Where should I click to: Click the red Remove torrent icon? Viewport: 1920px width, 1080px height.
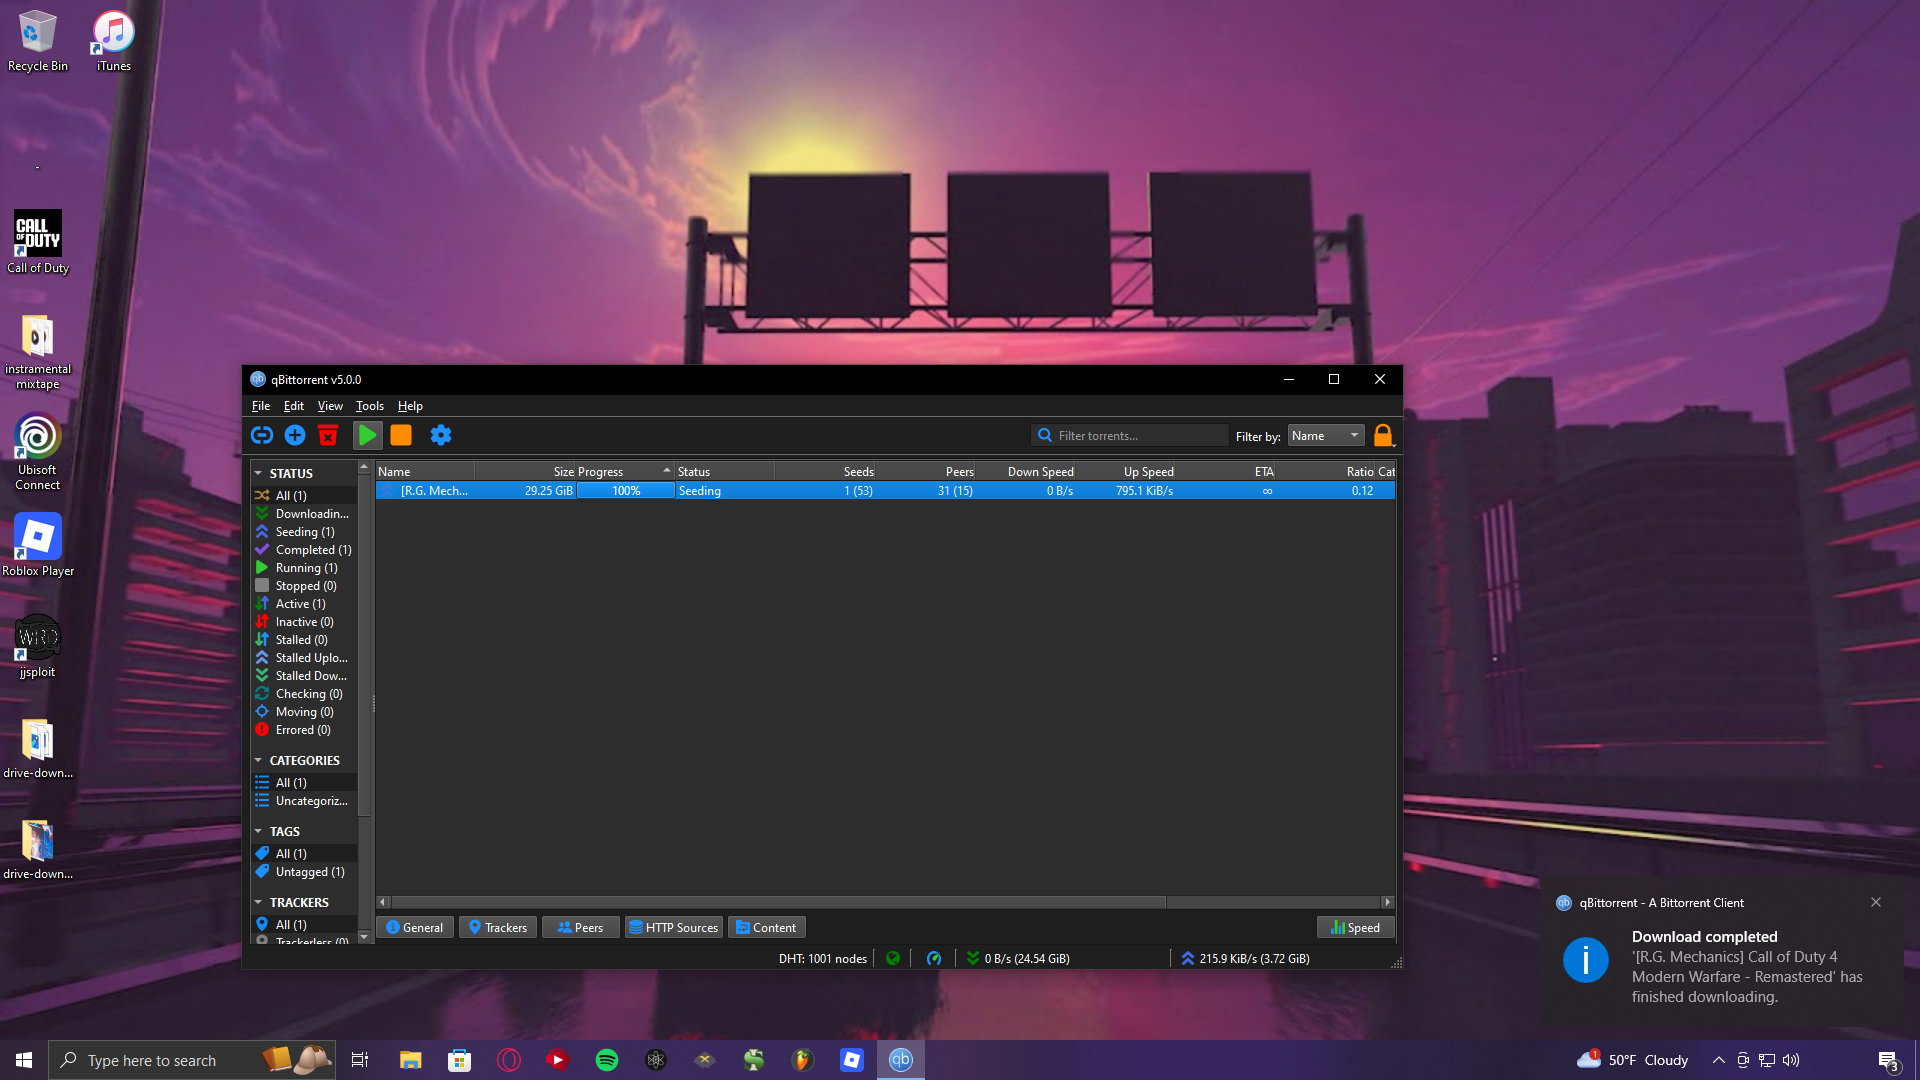click(328, 435)
